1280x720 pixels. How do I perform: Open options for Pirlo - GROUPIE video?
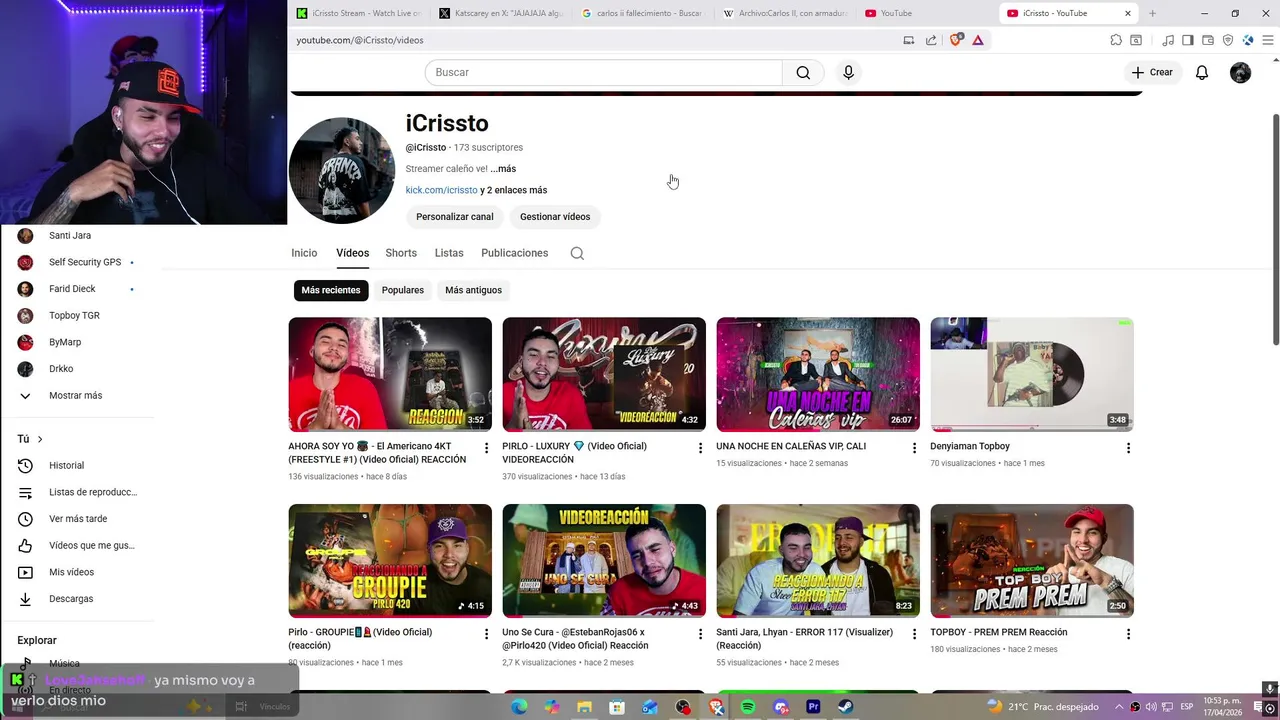pyautogui.click(x=486, y=634)
